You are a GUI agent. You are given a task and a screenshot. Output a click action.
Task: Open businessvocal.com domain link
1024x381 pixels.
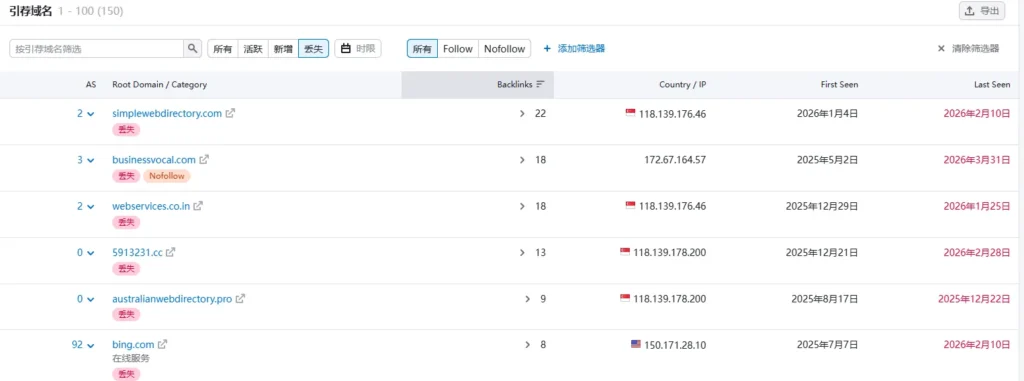[154, 159]
